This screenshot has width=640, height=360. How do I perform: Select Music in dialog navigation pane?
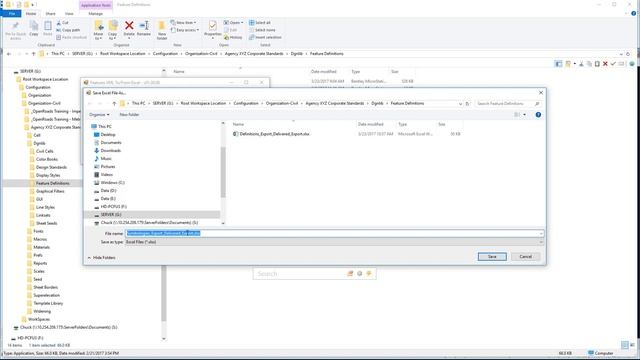(x=106, y=158)
